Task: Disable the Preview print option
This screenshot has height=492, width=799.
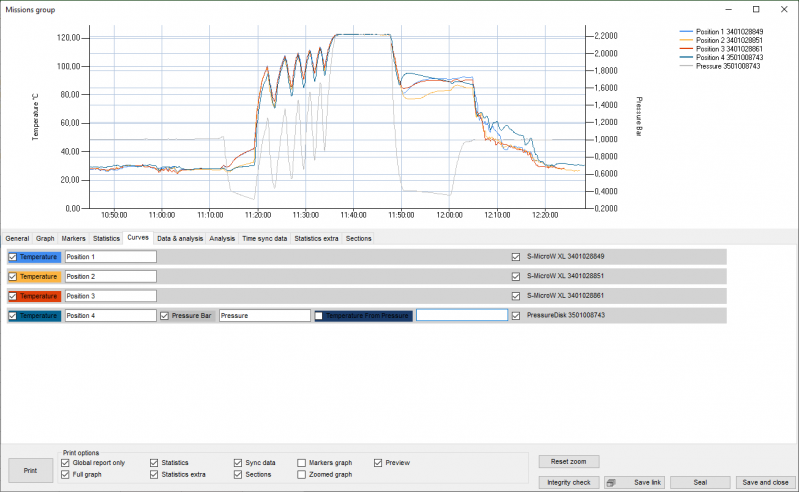Action: click(x=378, y=463)
